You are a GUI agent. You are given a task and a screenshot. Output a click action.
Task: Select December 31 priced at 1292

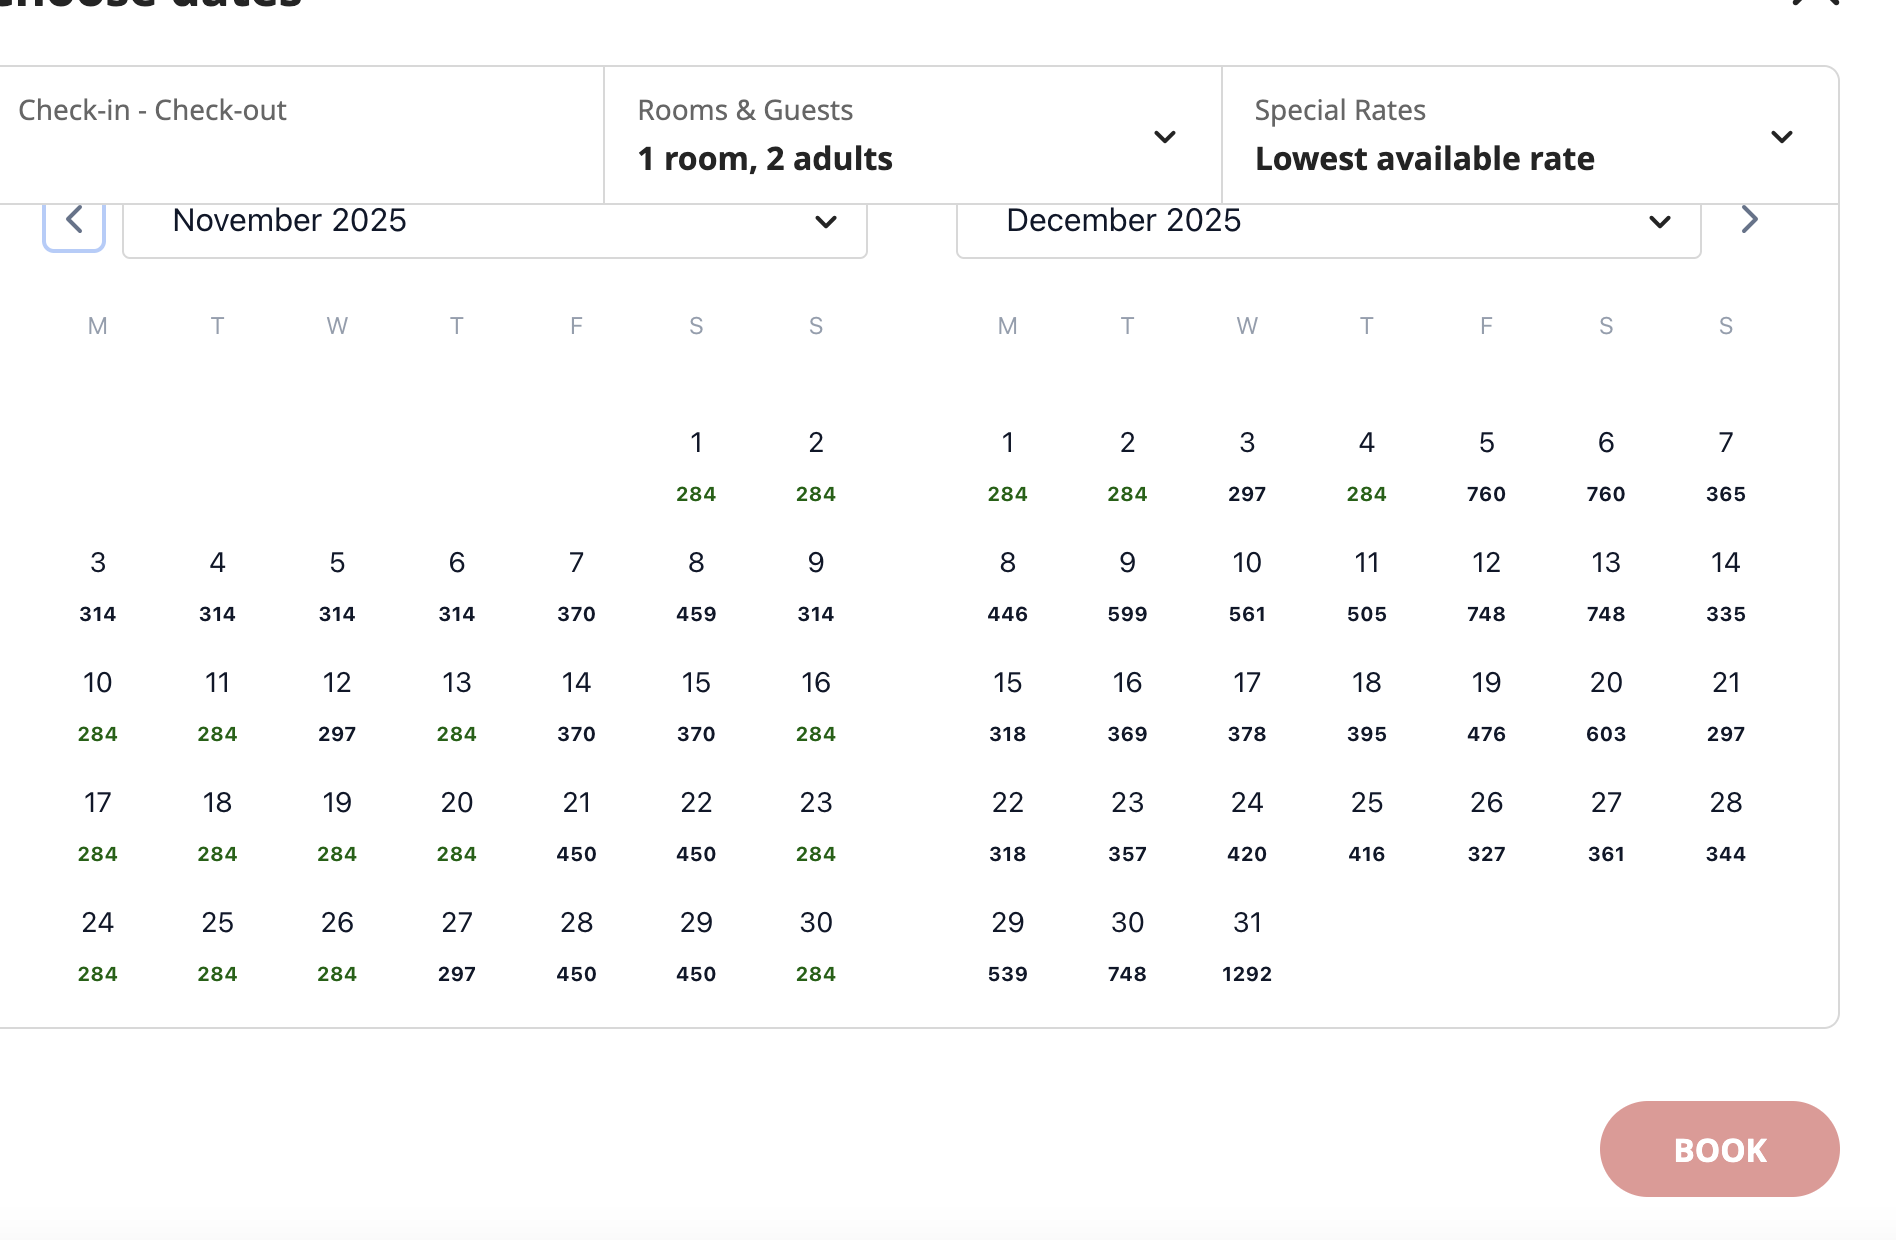click(x=1247, y=944)
